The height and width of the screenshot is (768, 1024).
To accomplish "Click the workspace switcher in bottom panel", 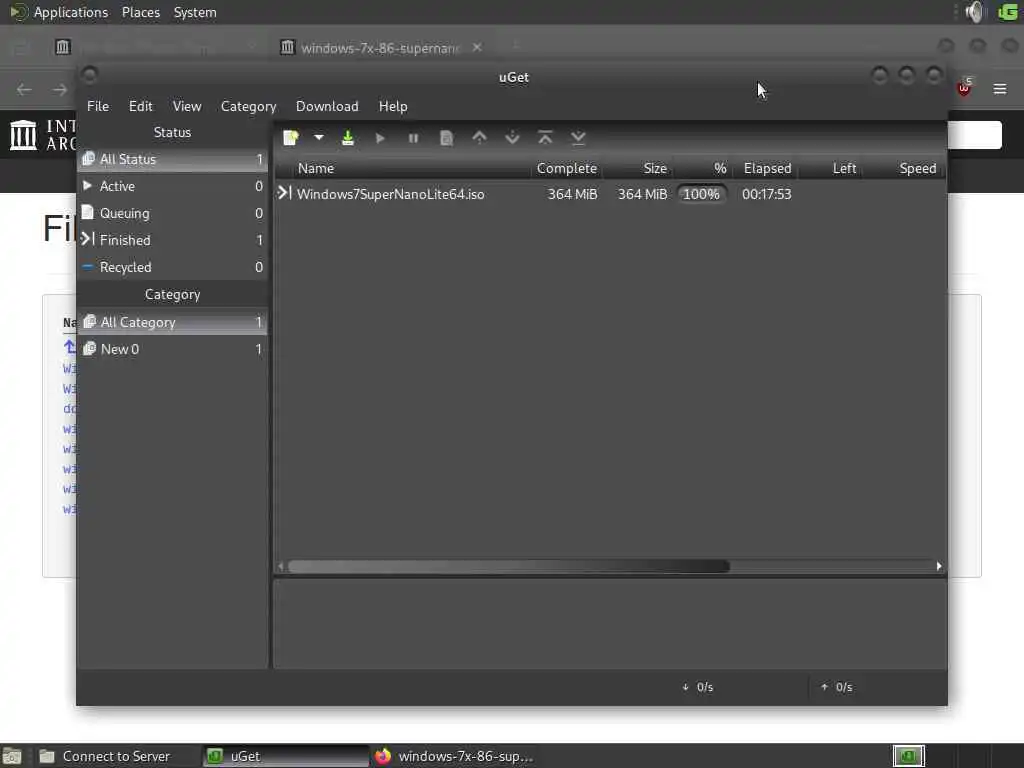I will 908,756.
